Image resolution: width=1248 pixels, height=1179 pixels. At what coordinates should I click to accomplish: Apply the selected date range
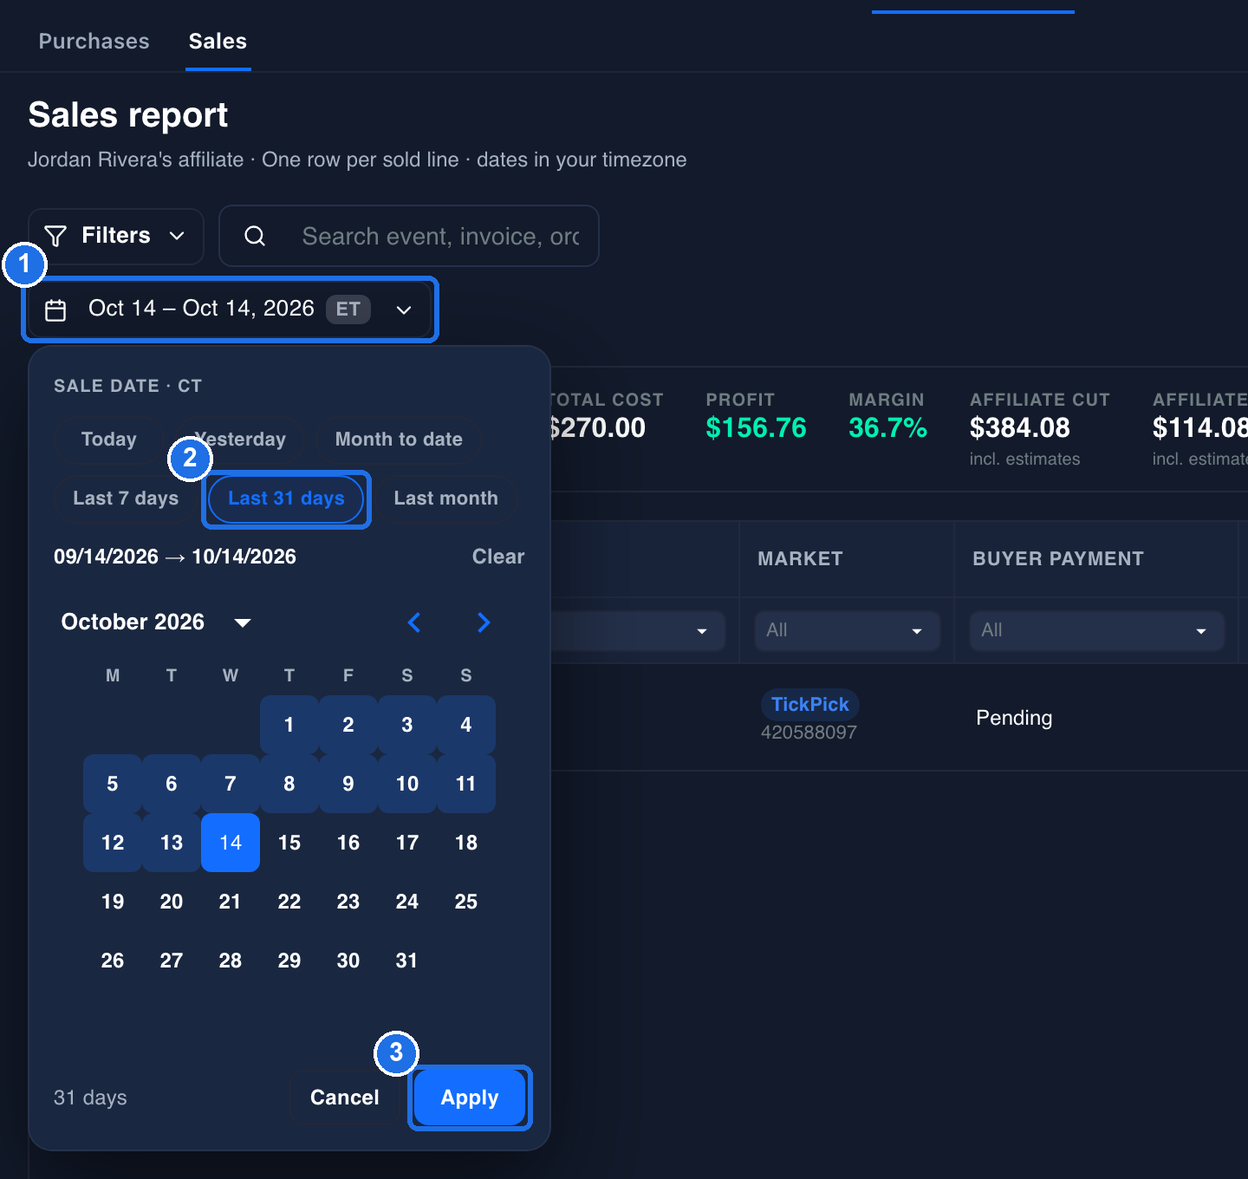tap(470, 1098)
